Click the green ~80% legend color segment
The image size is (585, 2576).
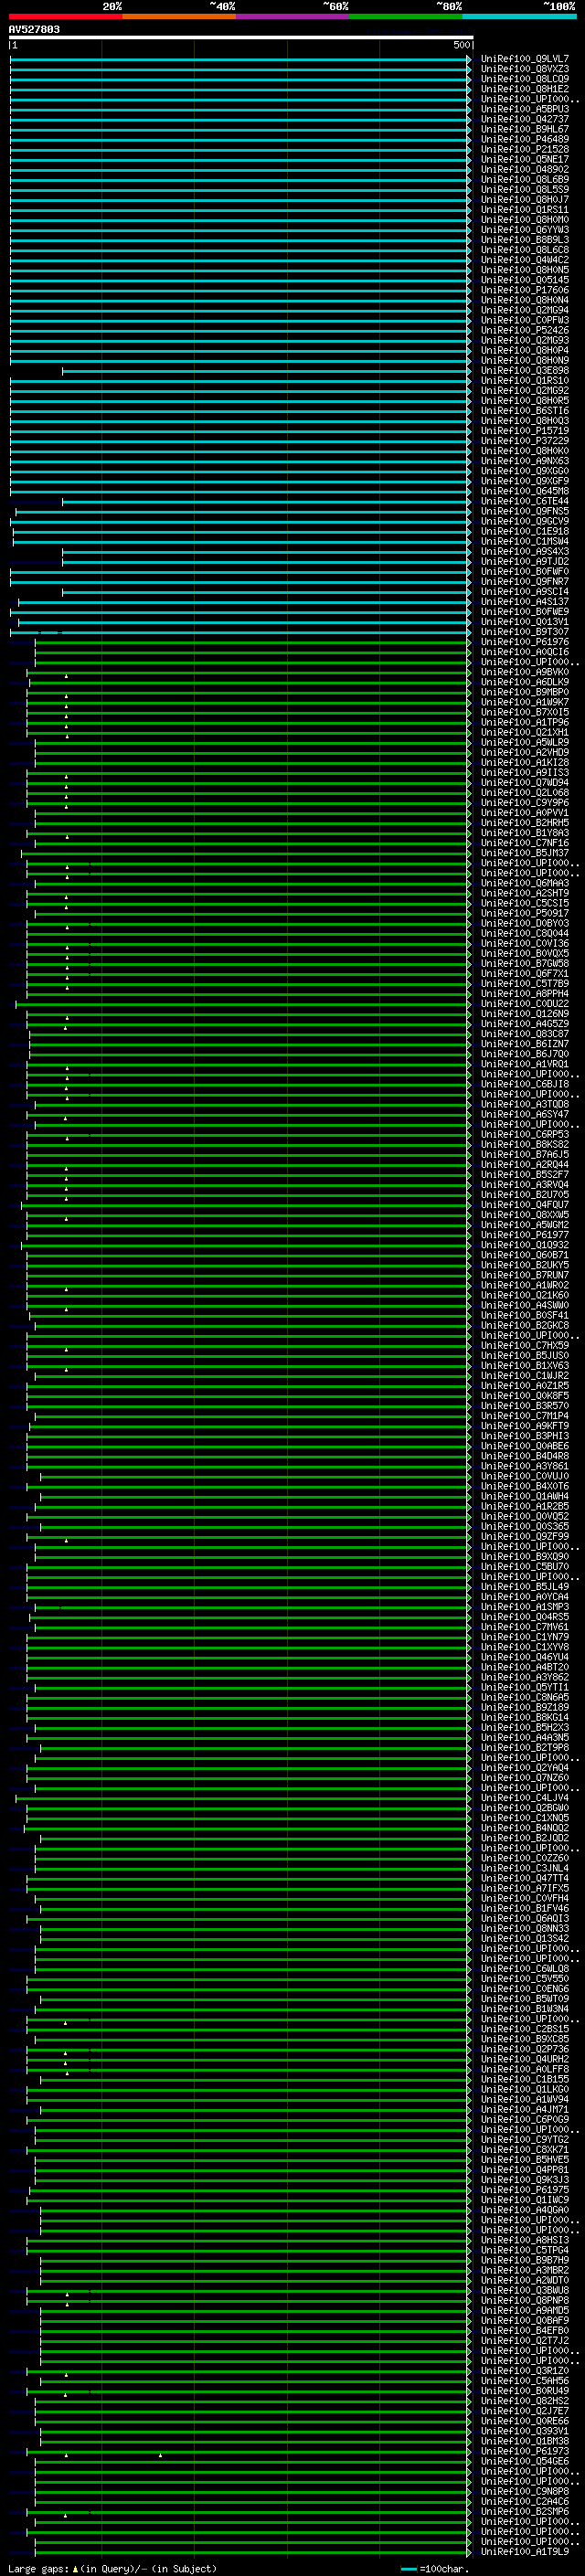click(x=406, y=16)
